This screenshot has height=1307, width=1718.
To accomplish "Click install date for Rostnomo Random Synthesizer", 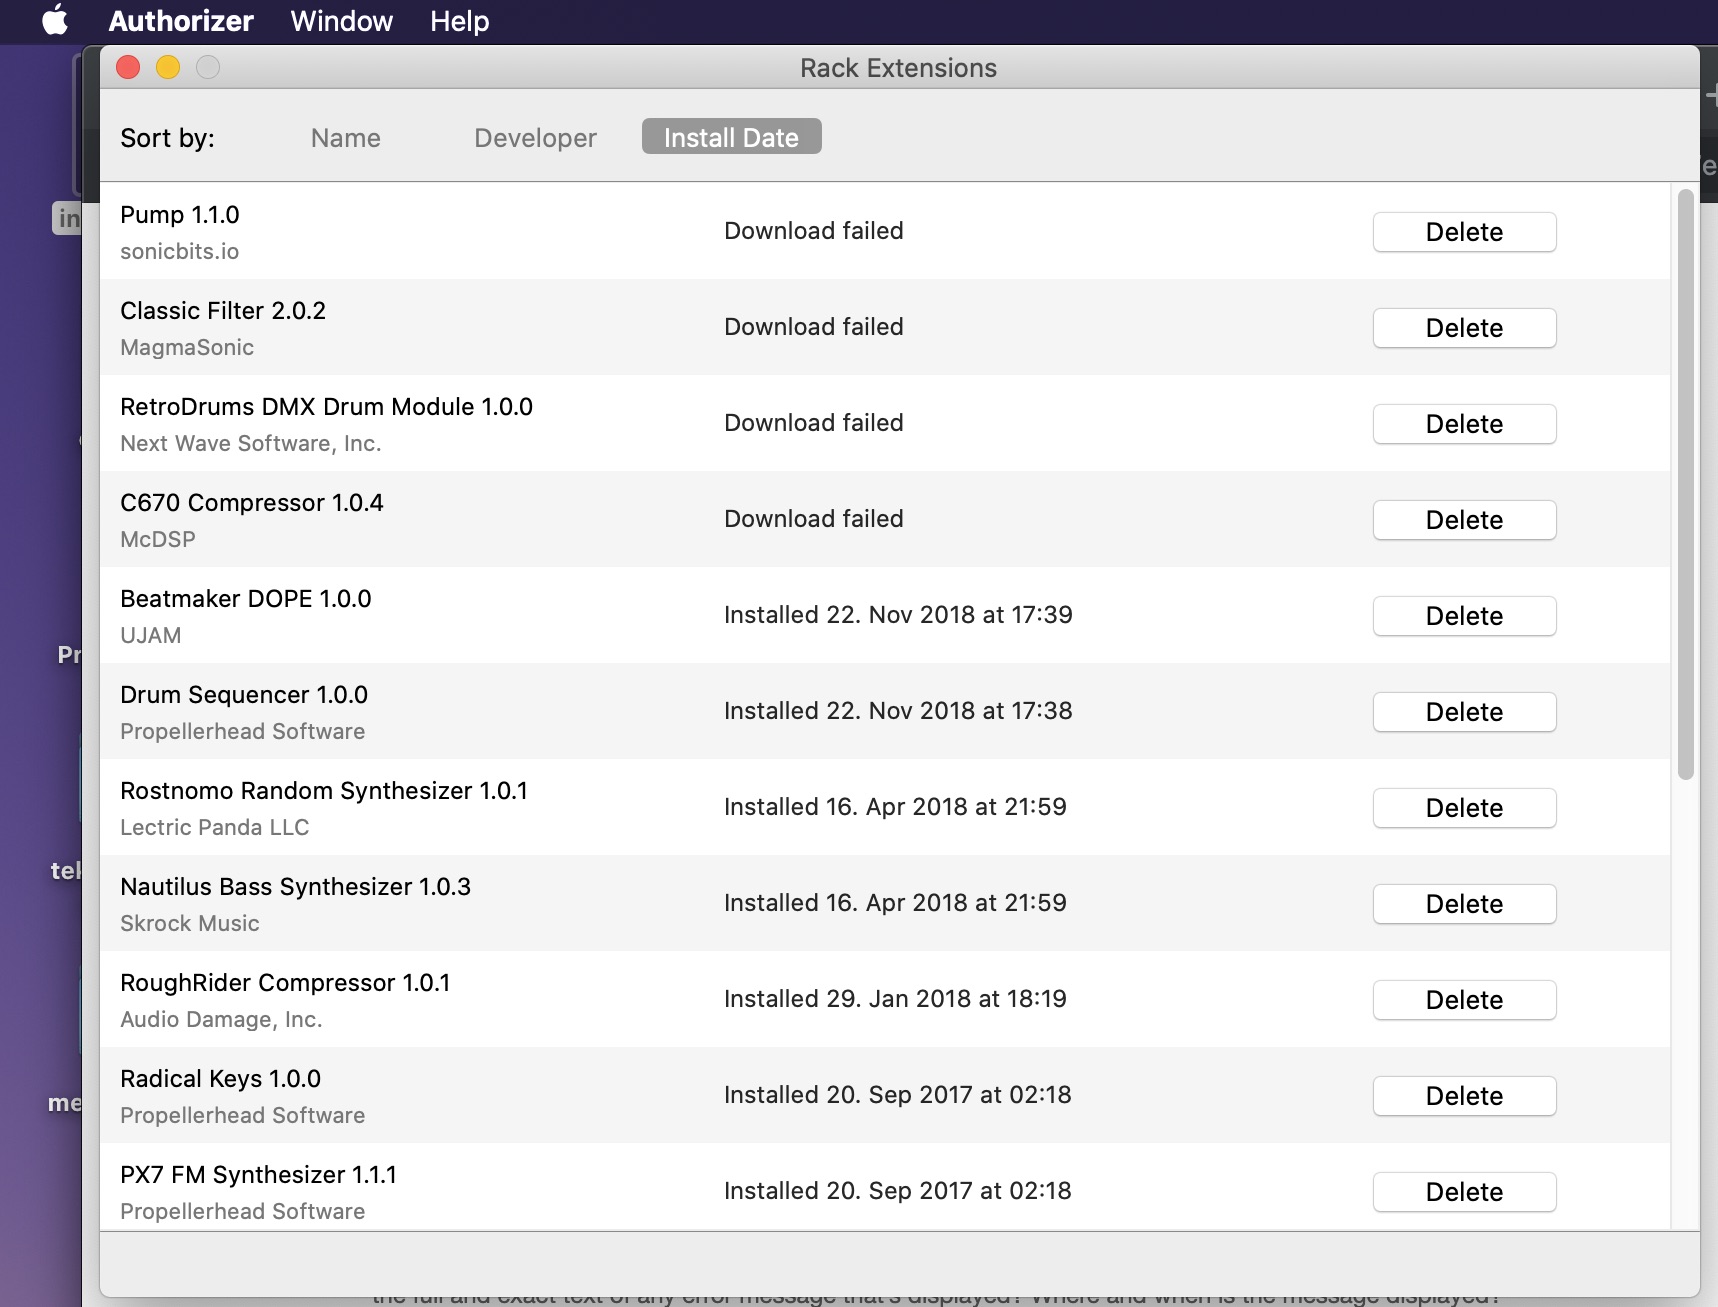I will (895, 807).
